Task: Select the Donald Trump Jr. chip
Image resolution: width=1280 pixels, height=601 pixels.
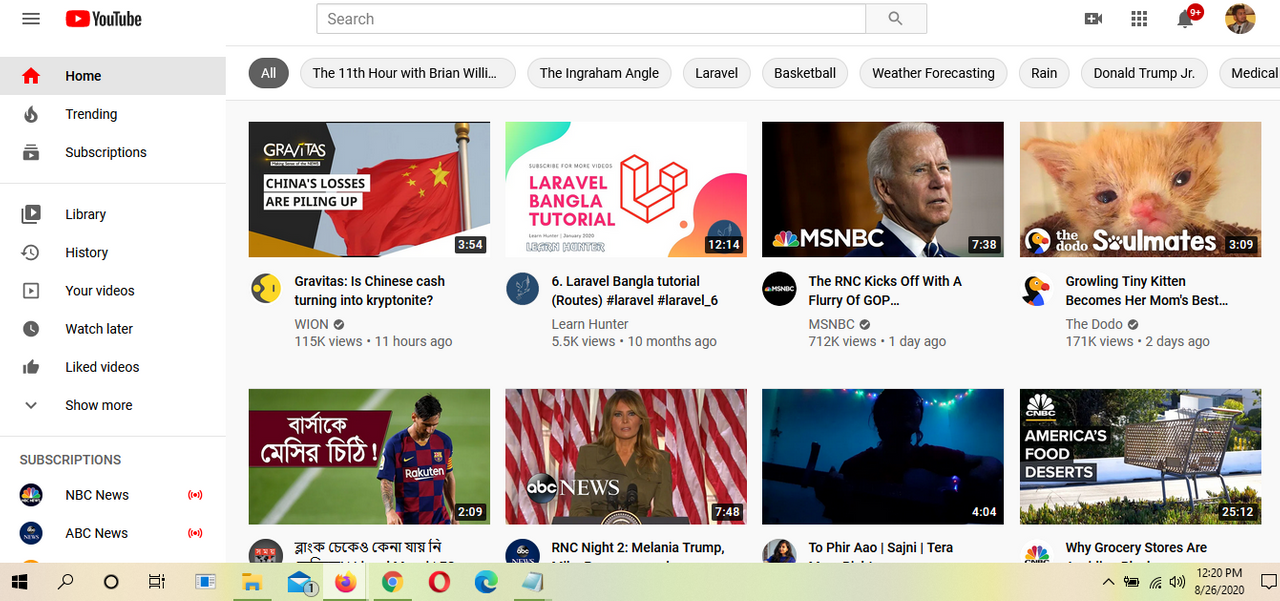Action: point(1144,73)
